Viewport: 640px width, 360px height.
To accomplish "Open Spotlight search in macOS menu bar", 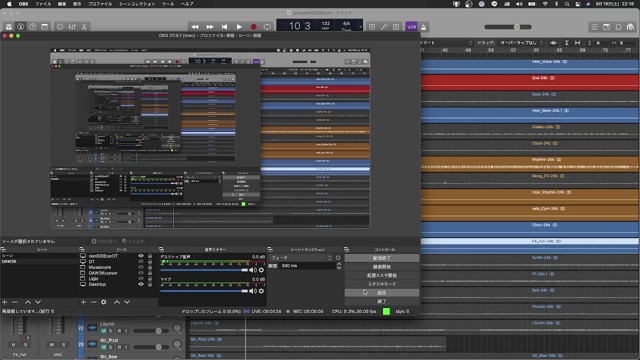I will click(567, 4).
